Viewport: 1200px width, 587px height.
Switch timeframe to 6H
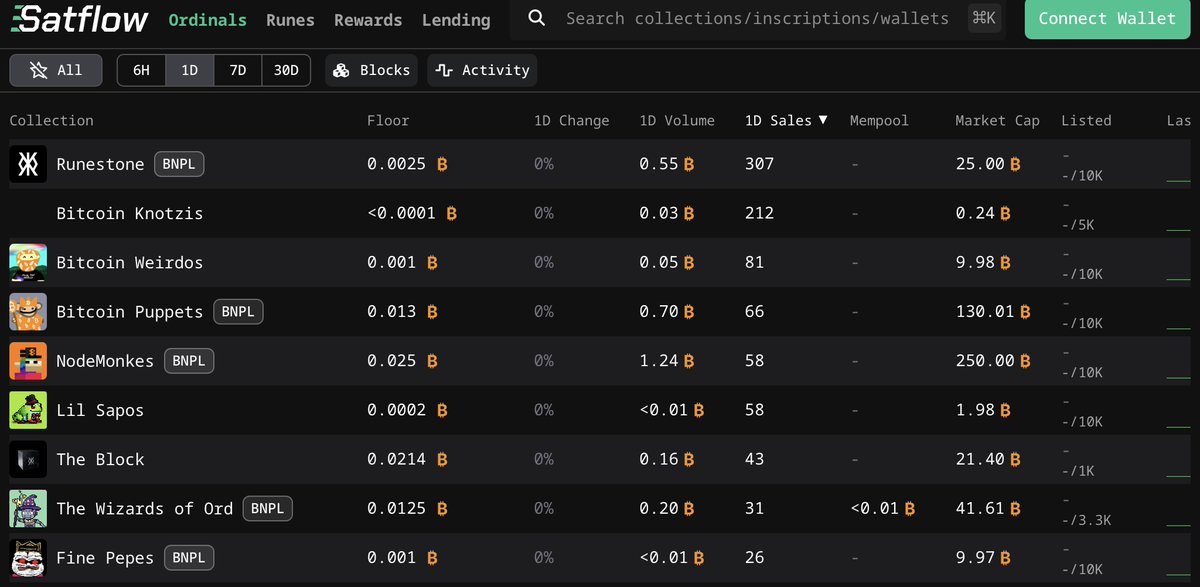[140, 70]
